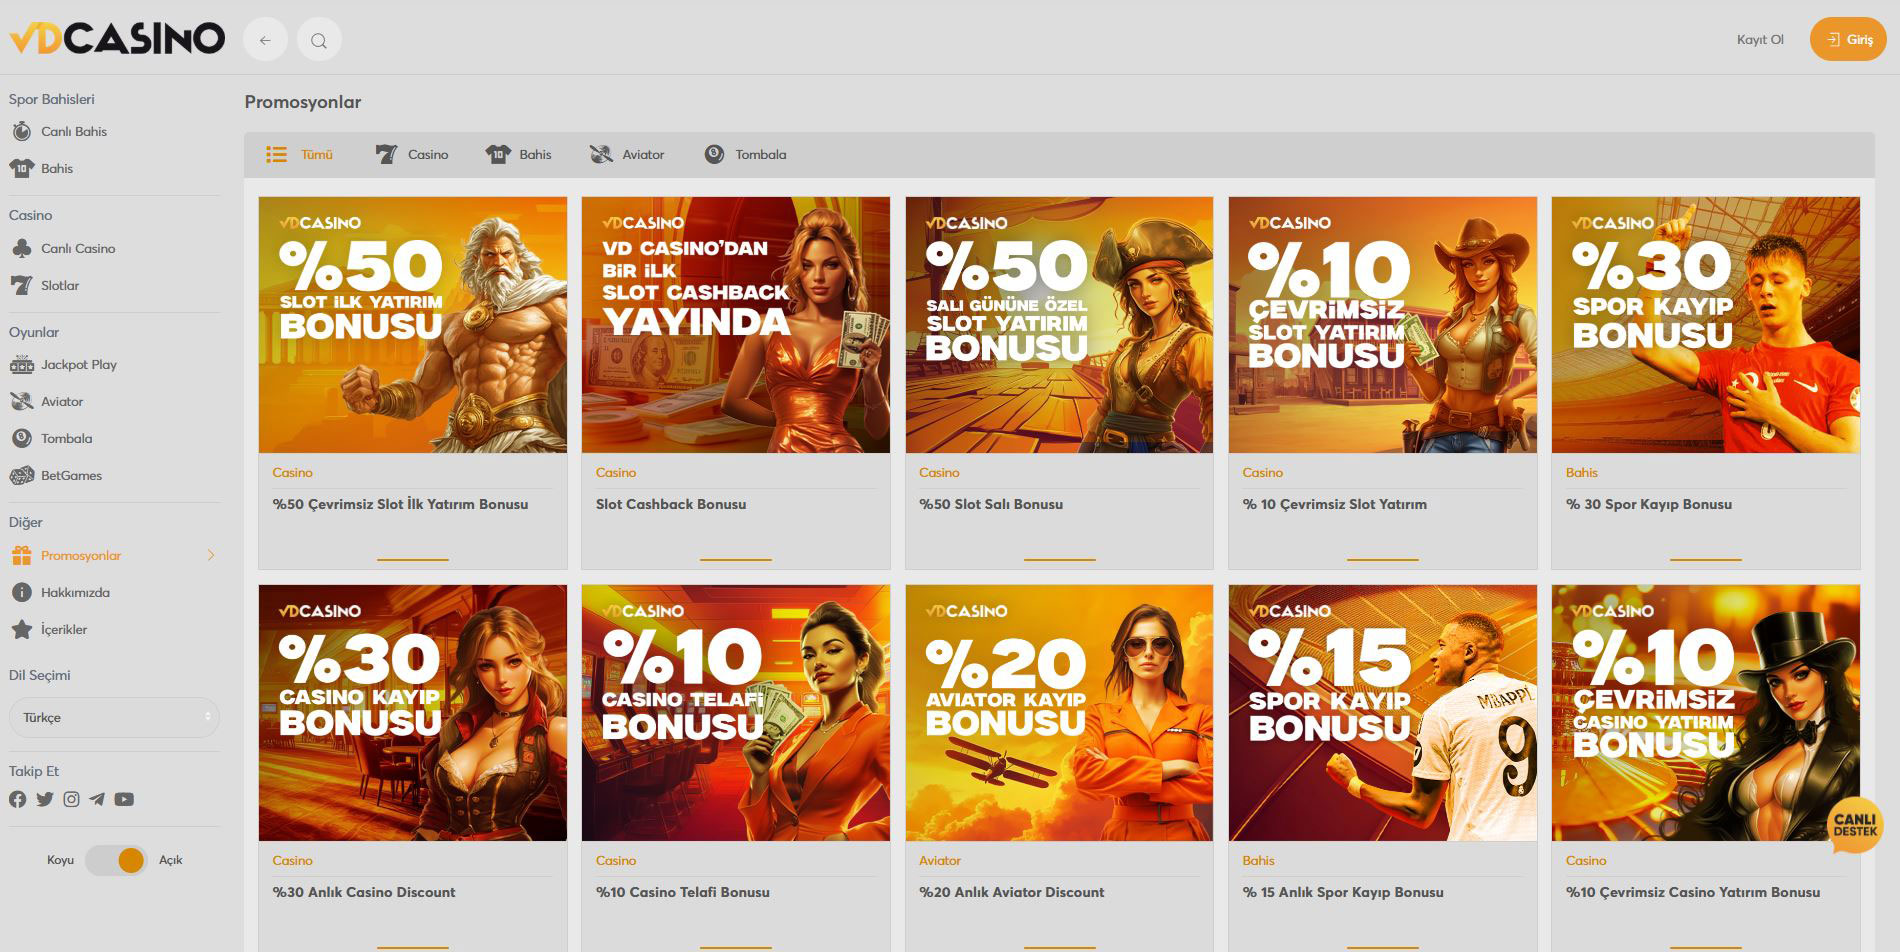1900x952 pixels.
Task: Open the Facebook social icon
Action: click(18, 799)
